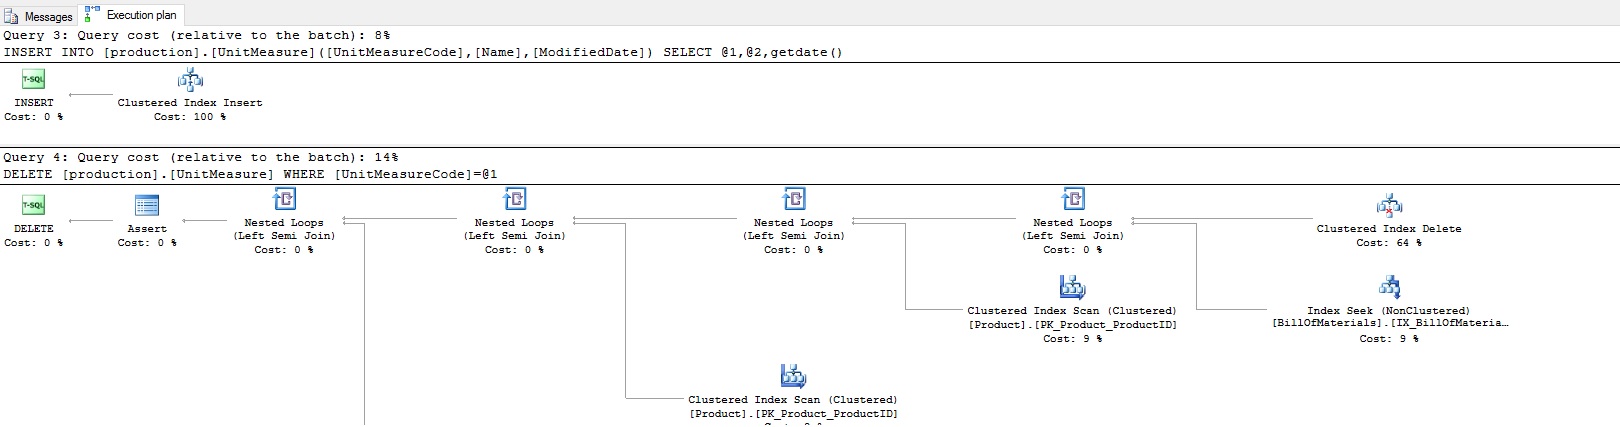Image resolution: width=1620 pixels, height=427 pixels.
Task: Select the Clustered Index Insert operator icon
Action: point(190,80)
